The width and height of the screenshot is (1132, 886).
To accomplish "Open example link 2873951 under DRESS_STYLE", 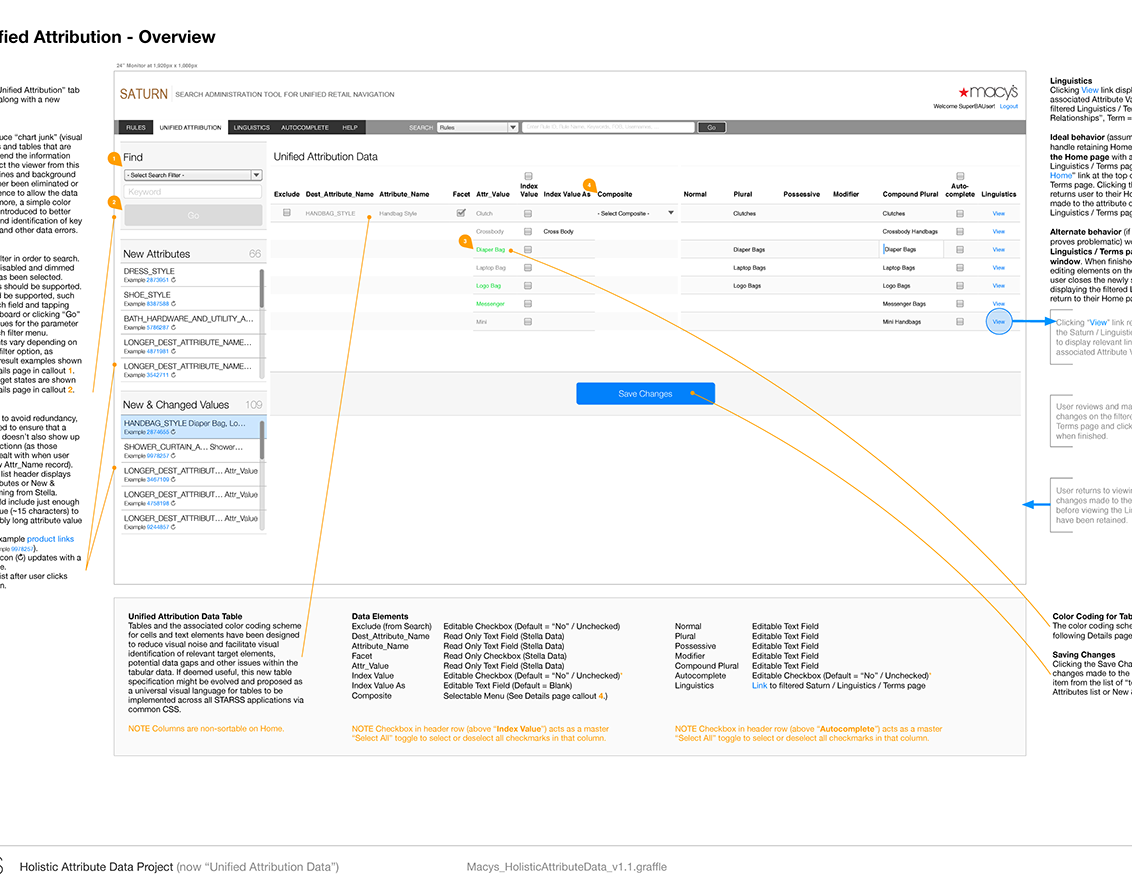I will point(158,280).
